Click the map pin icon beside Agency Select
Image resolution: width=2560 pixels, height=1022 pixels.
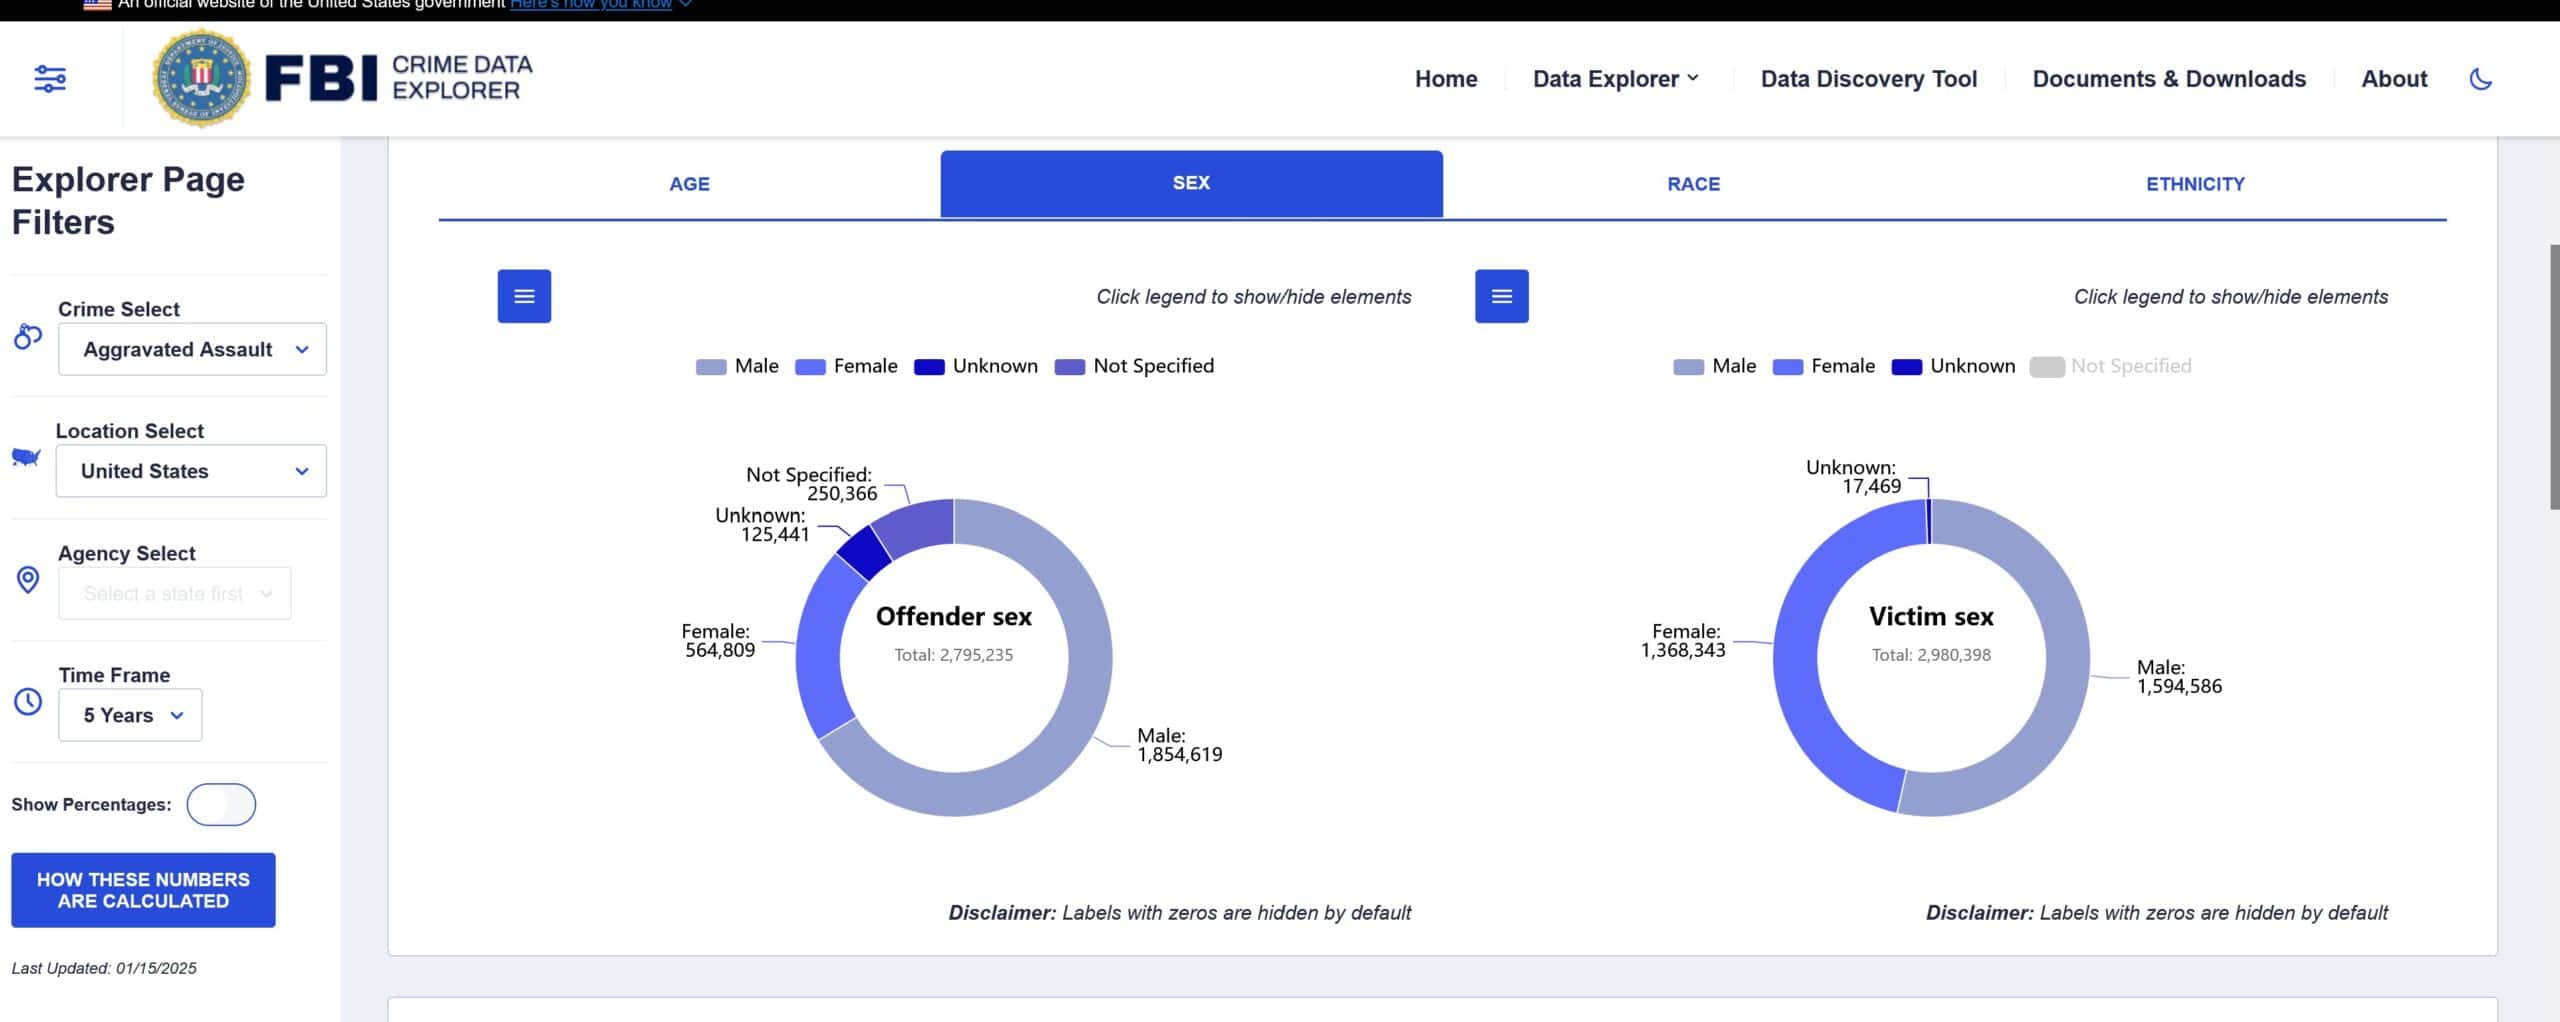click(x=28, y=580)
